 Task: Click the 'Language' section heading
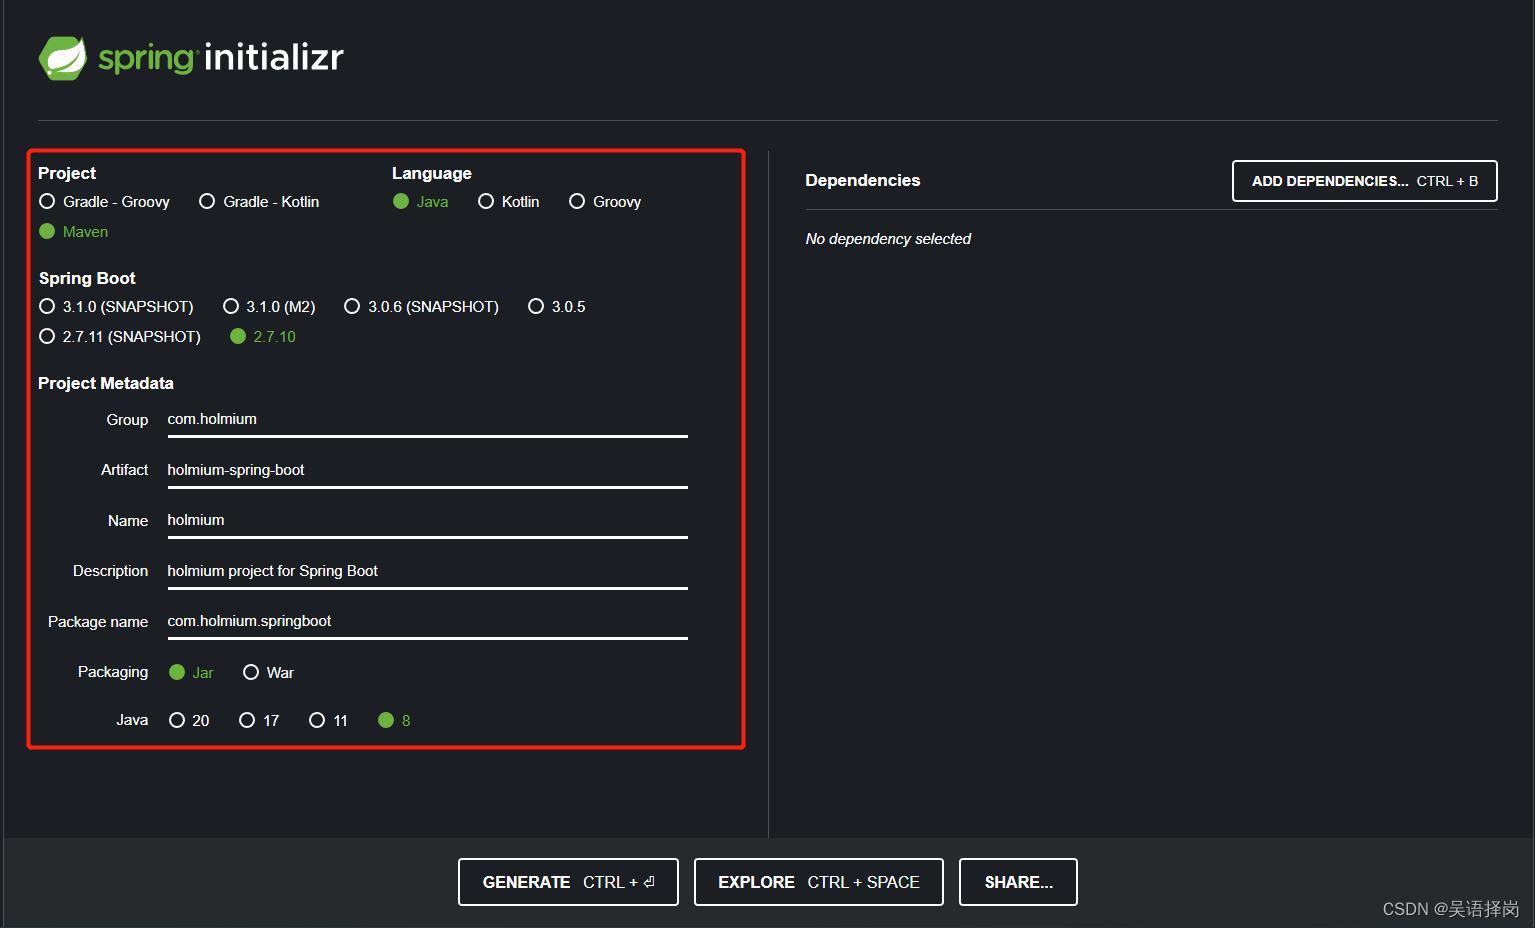tap(431, 174)
